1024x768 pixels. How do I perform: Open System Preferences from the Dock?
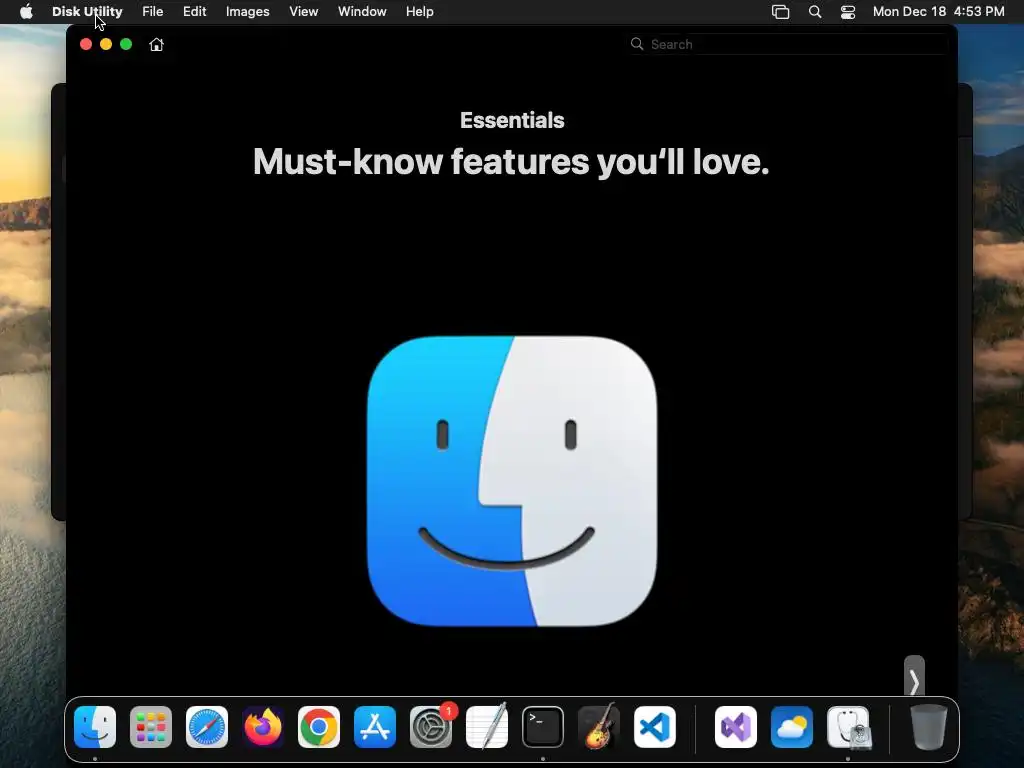click(431, 727)
